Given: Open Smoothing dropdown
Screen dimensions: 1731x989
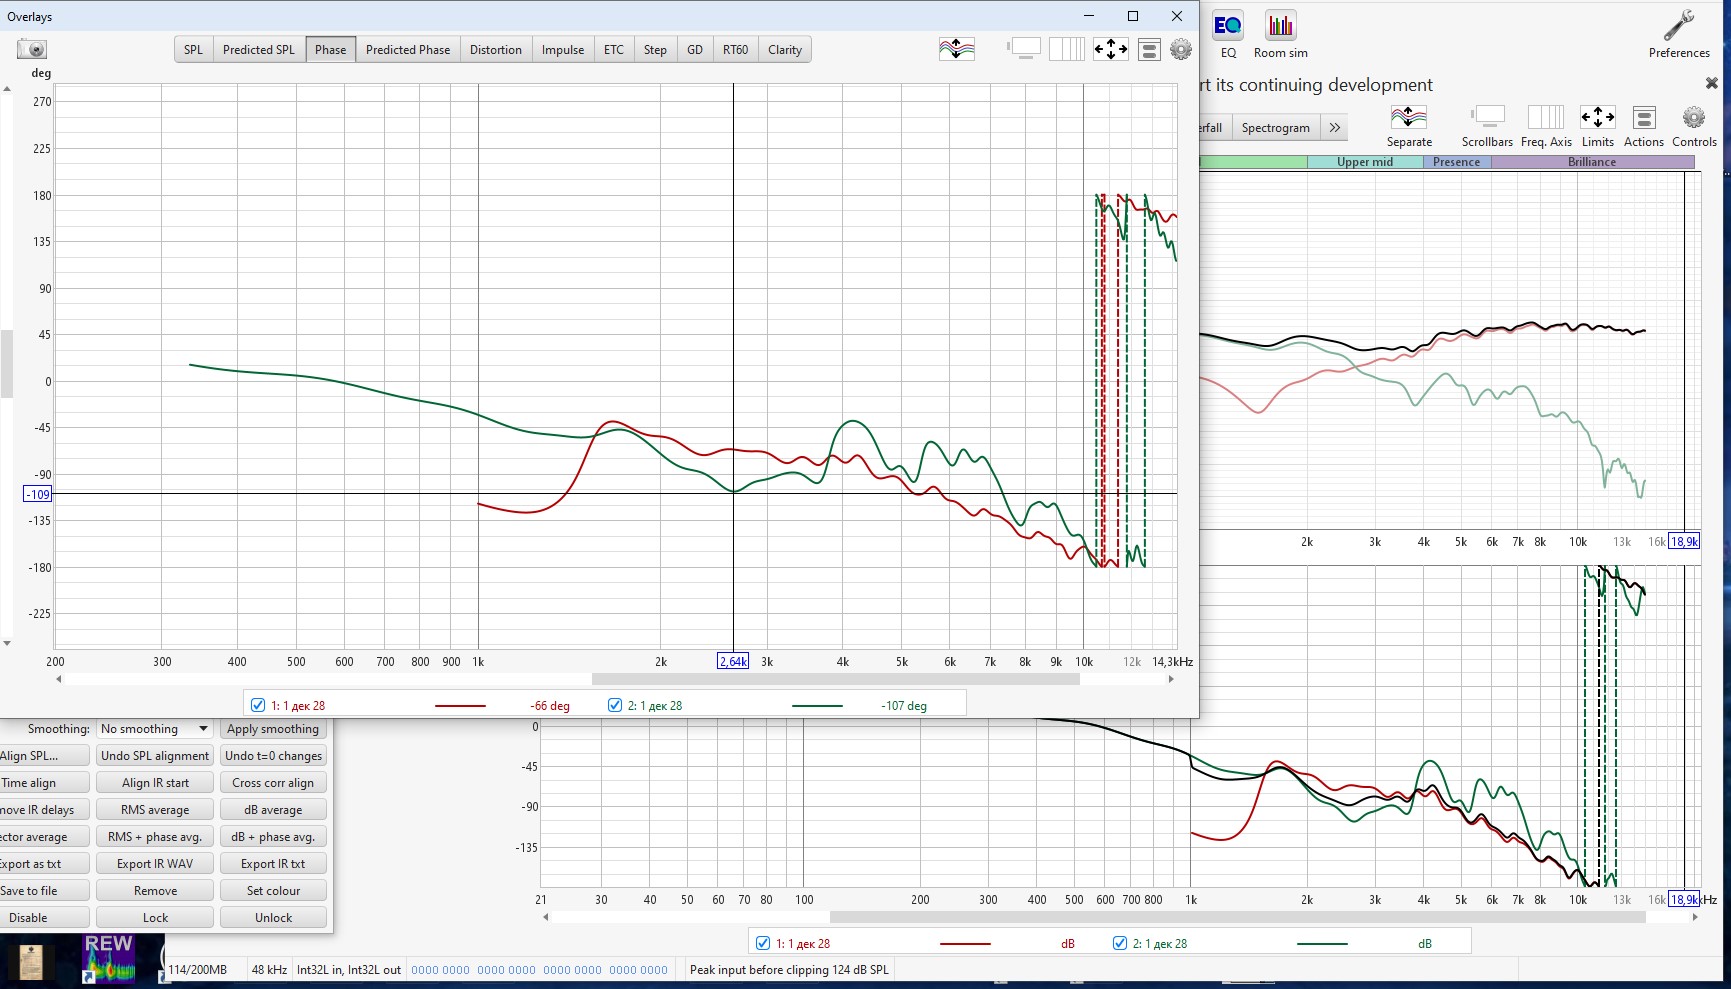Looking at the screenshot, I should click(x=155, y=729).
